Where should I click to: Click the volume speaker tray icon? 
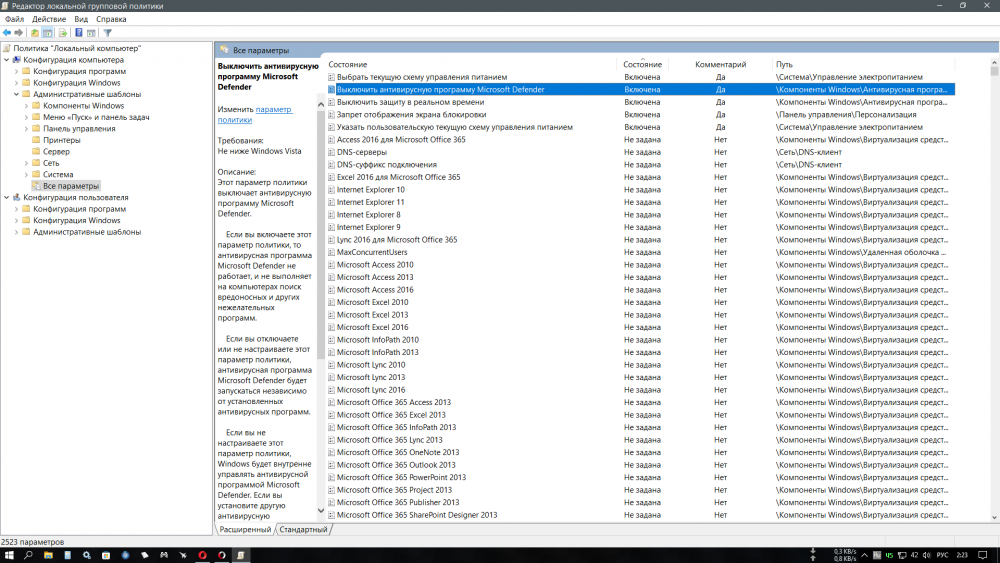pos(926,555)
